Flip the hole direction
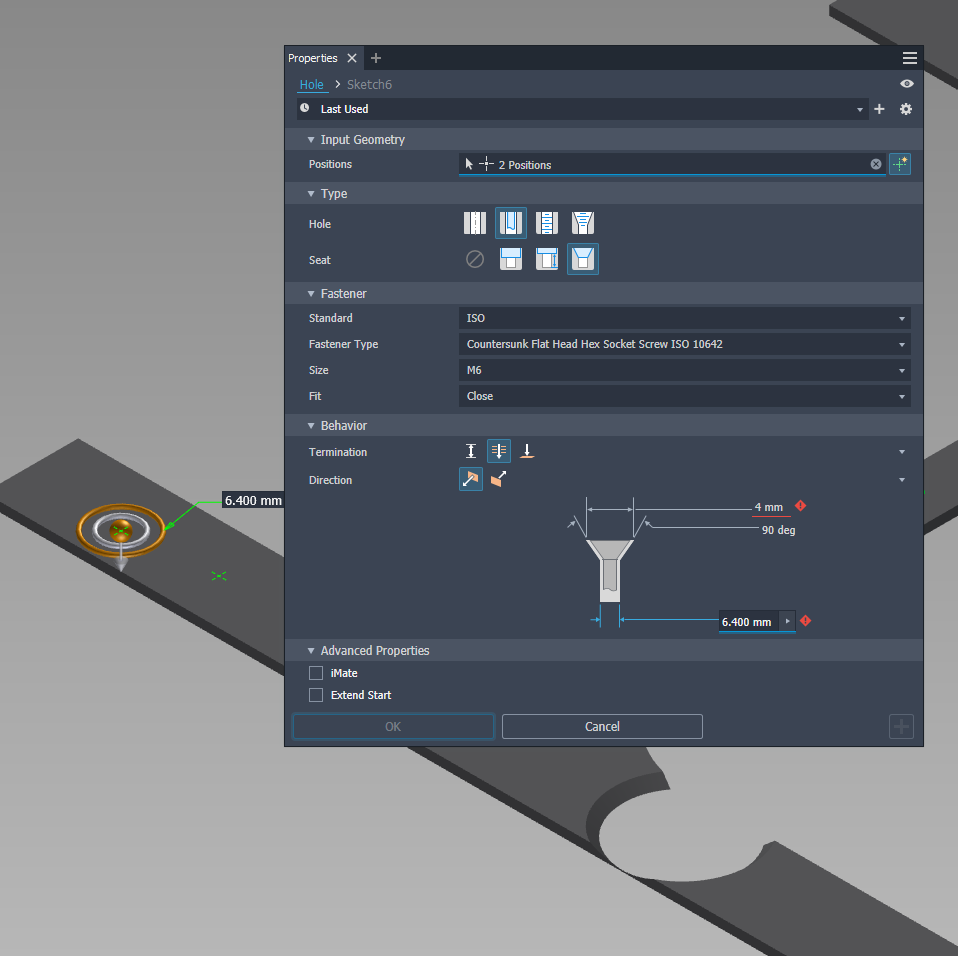The image size is (958, 956). [497, 478]
